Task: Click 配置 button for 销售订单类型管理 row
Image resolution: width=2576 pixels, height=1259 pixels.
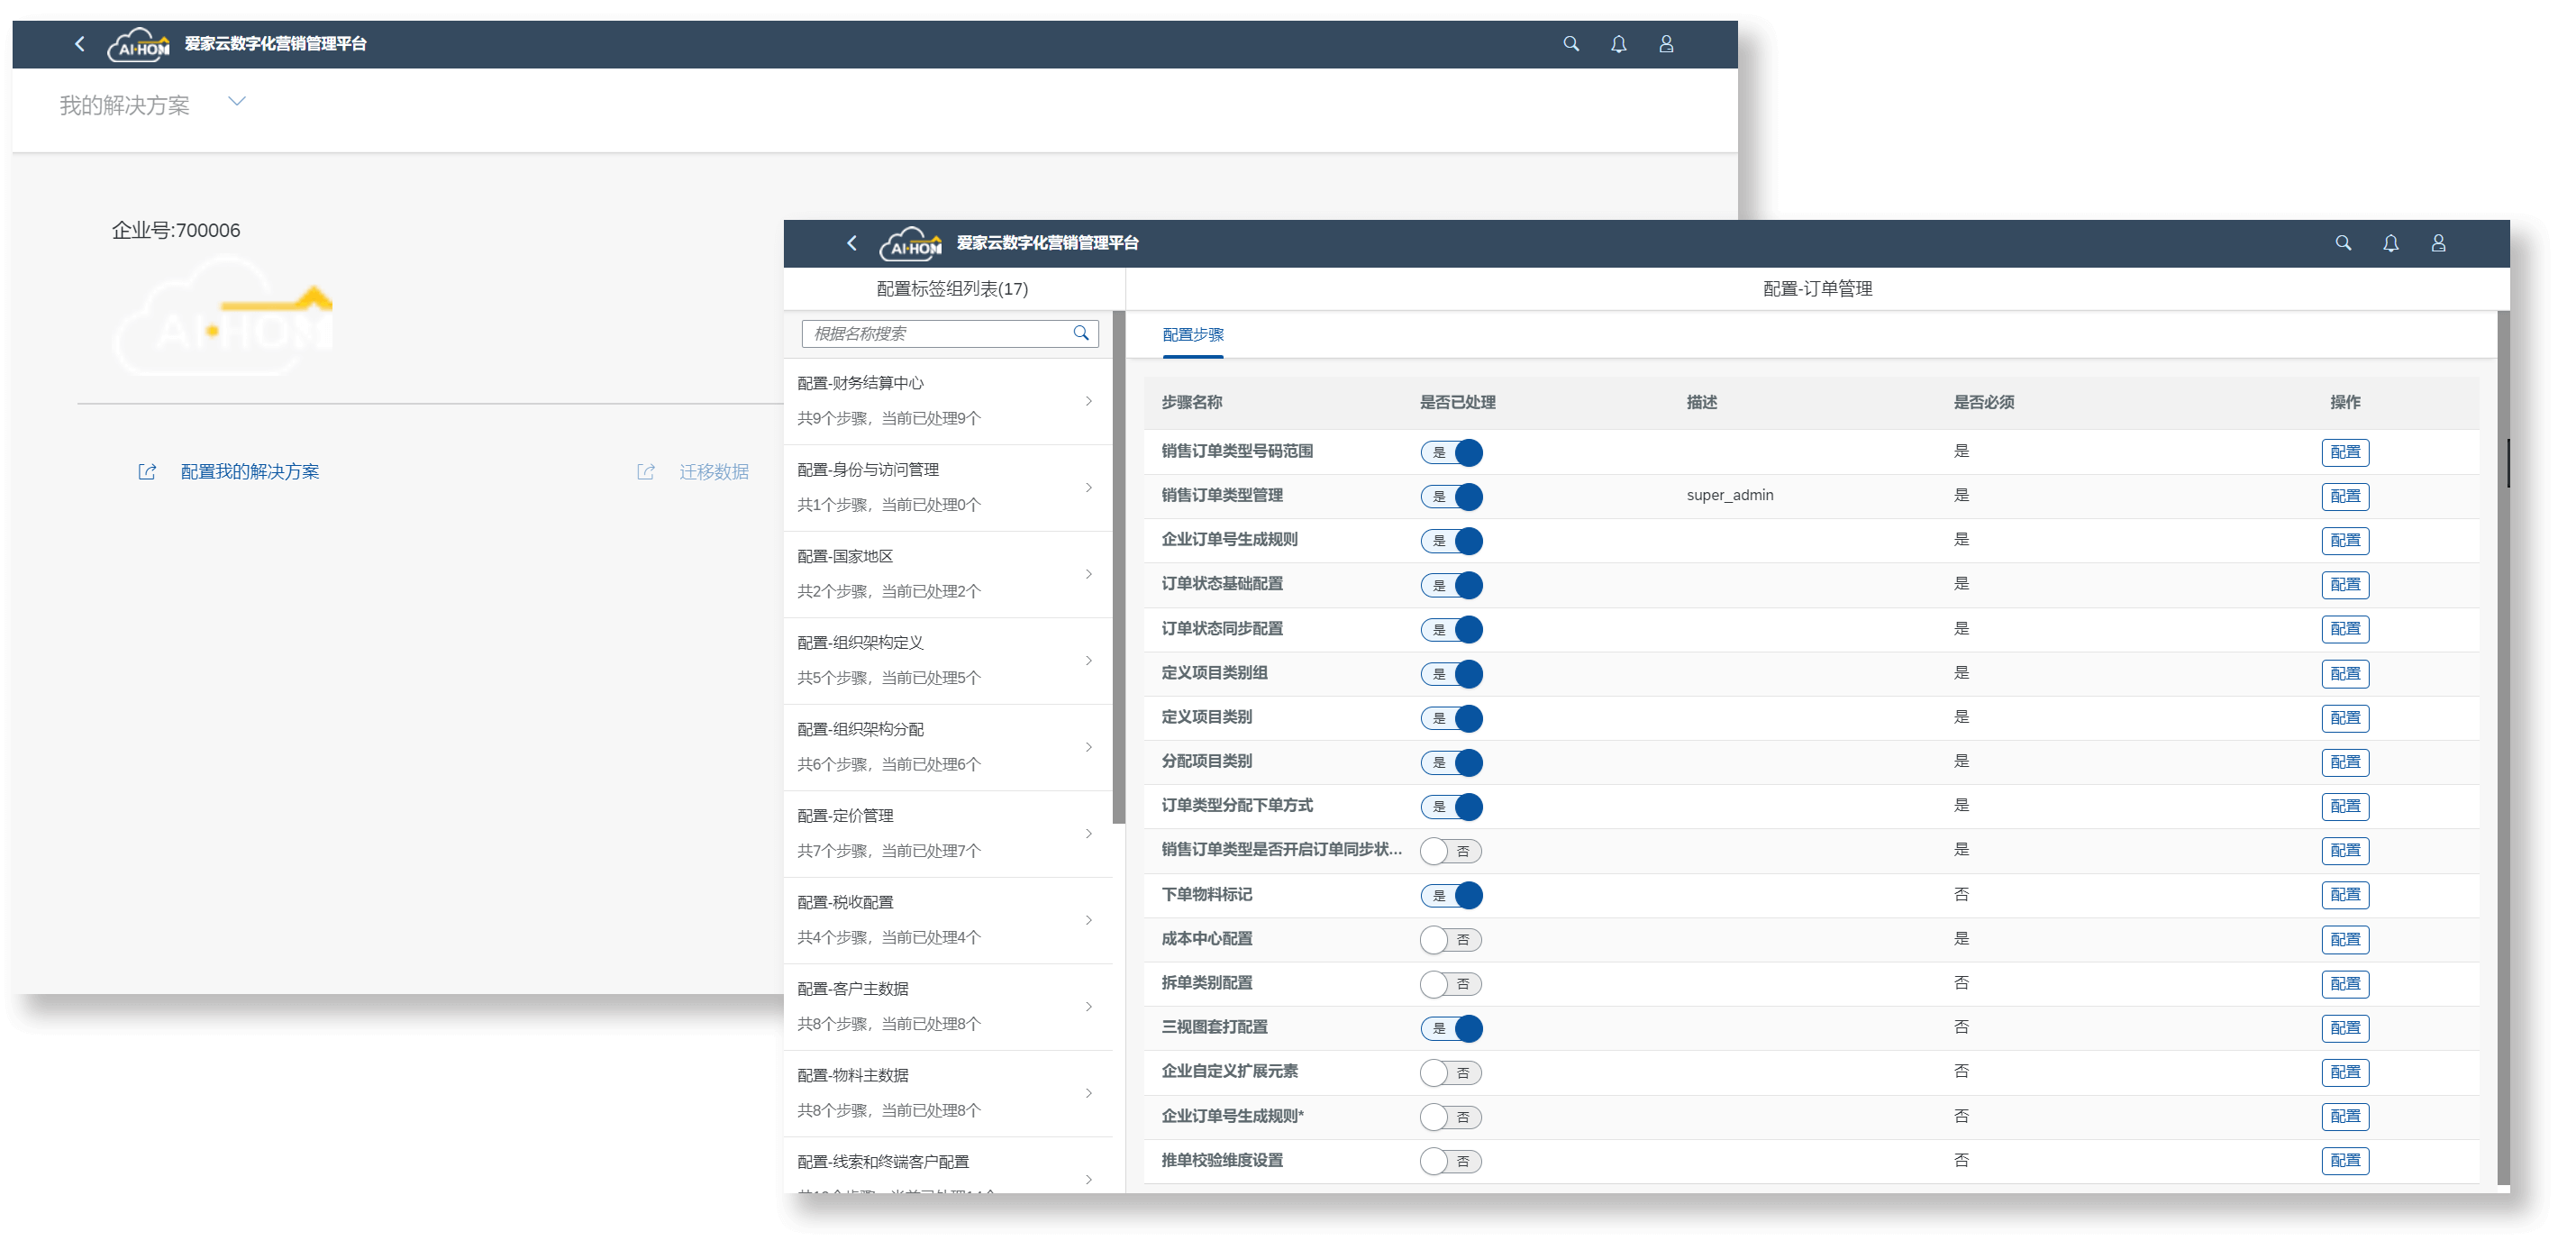Action: pyautogui.click(x=2344, y=496)
